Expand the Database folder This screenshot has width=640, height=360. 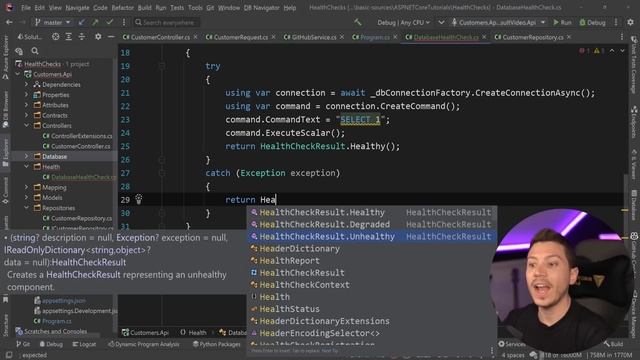coord(27,156)
